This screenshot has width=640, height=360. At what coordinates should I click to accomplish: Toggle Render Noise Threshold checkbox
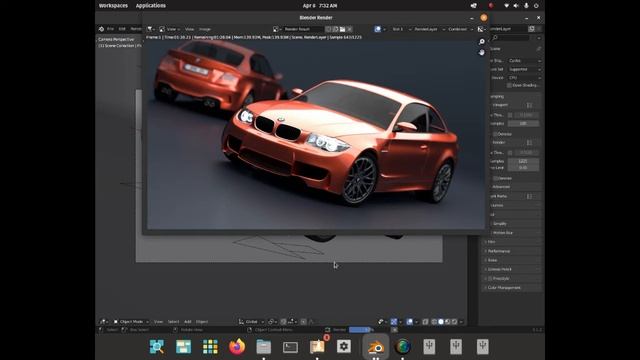510,153
